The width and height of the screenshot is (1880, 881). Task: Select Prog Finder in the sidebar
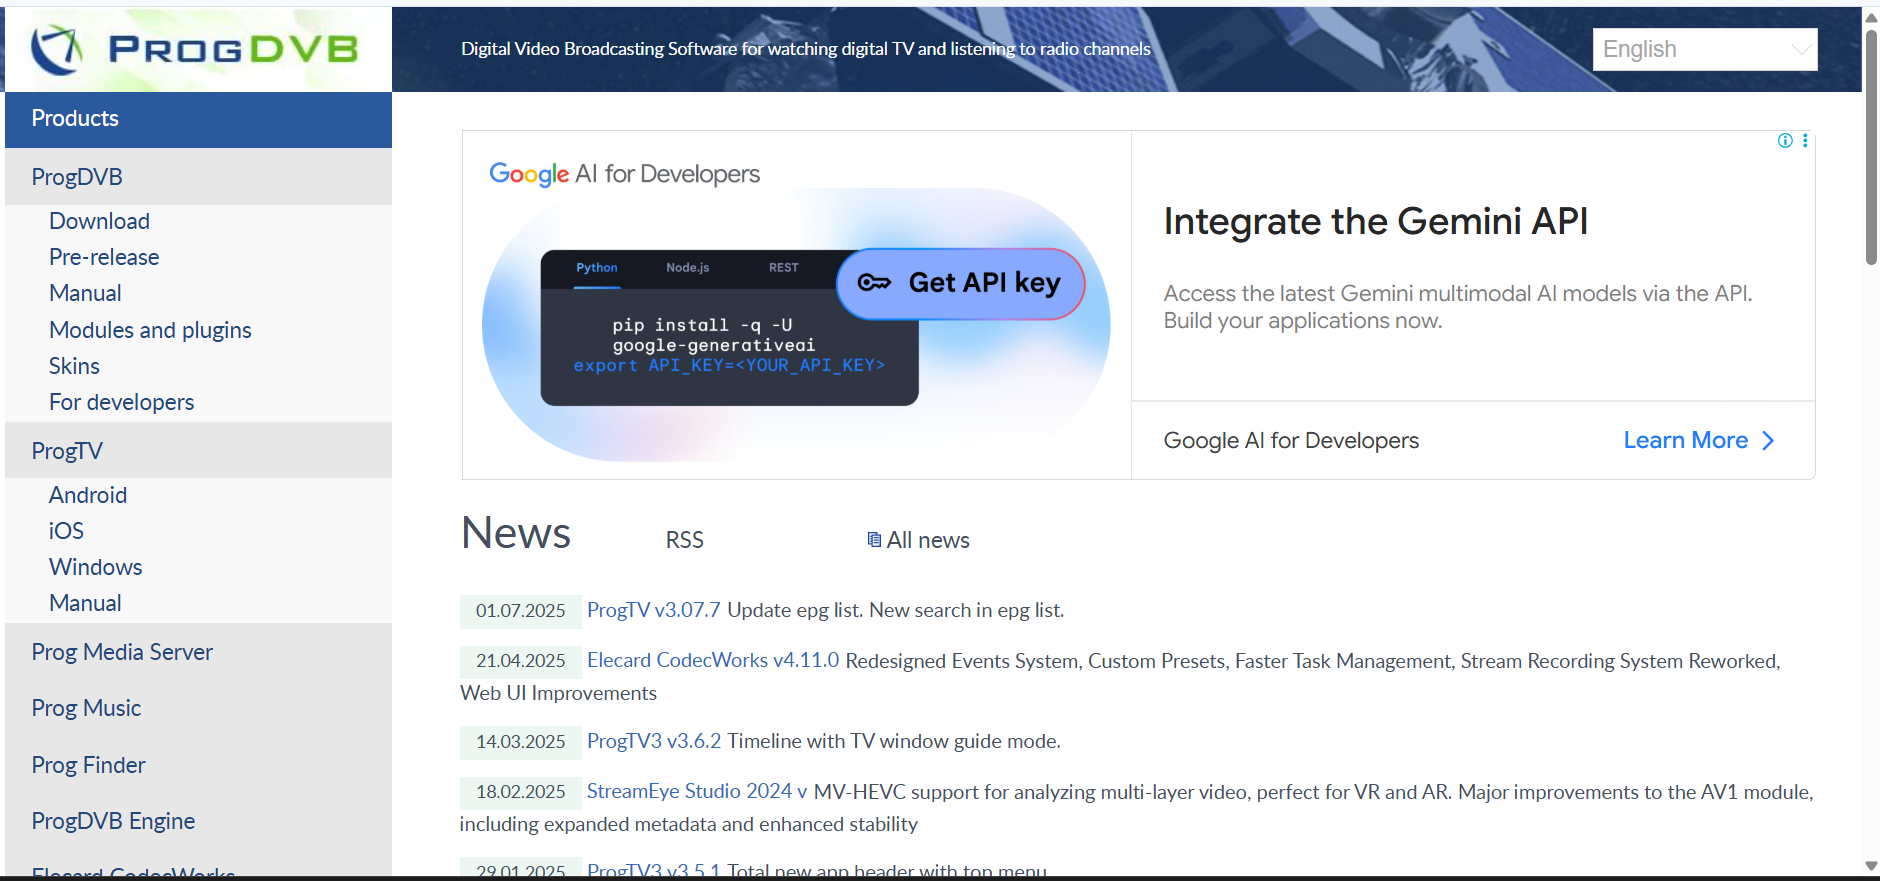pos(88,765)
